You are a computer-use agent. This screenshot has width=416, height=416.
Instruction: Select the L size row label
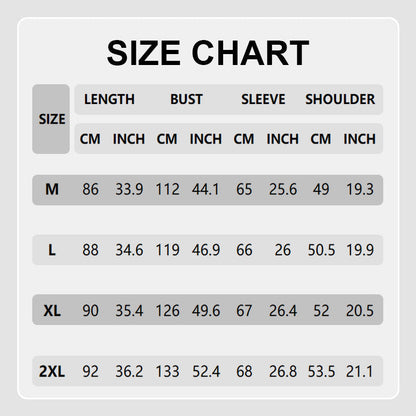point(52,250)
